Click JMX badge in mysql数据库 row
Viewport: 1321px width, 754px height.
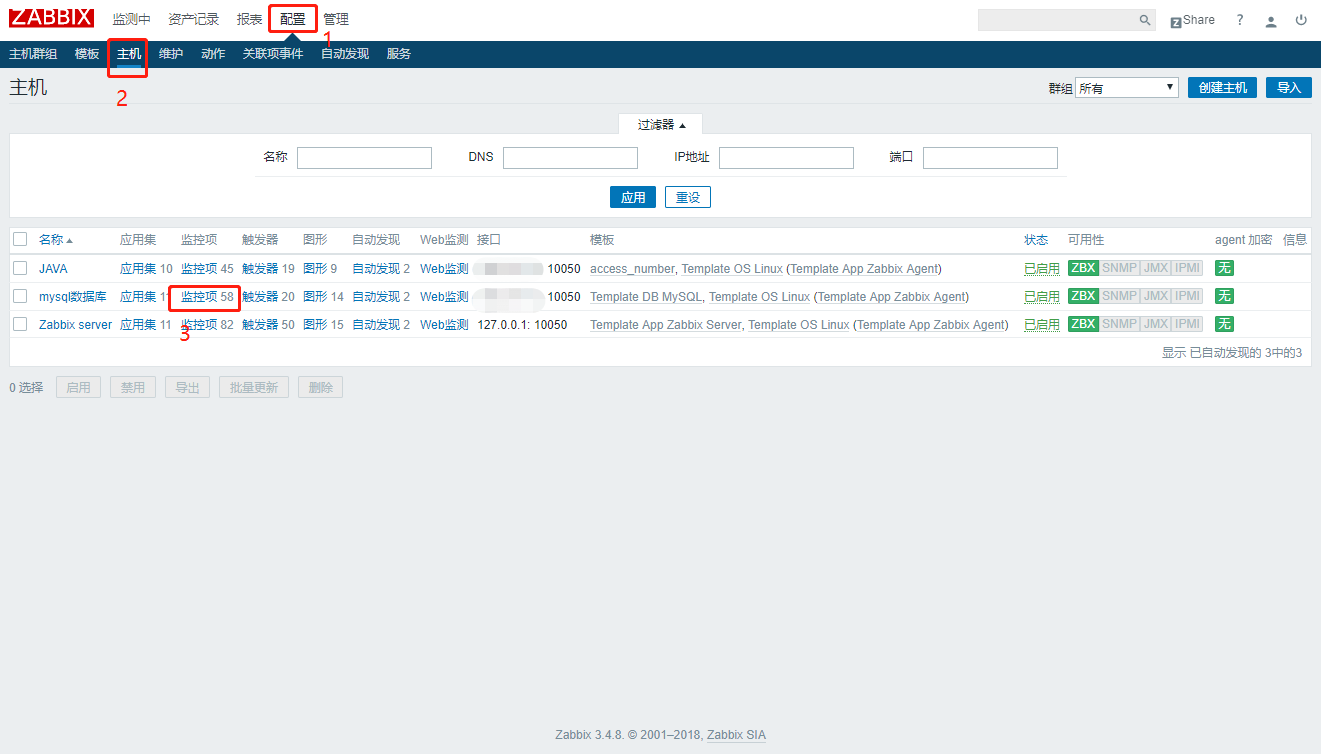pos(1155,296)
